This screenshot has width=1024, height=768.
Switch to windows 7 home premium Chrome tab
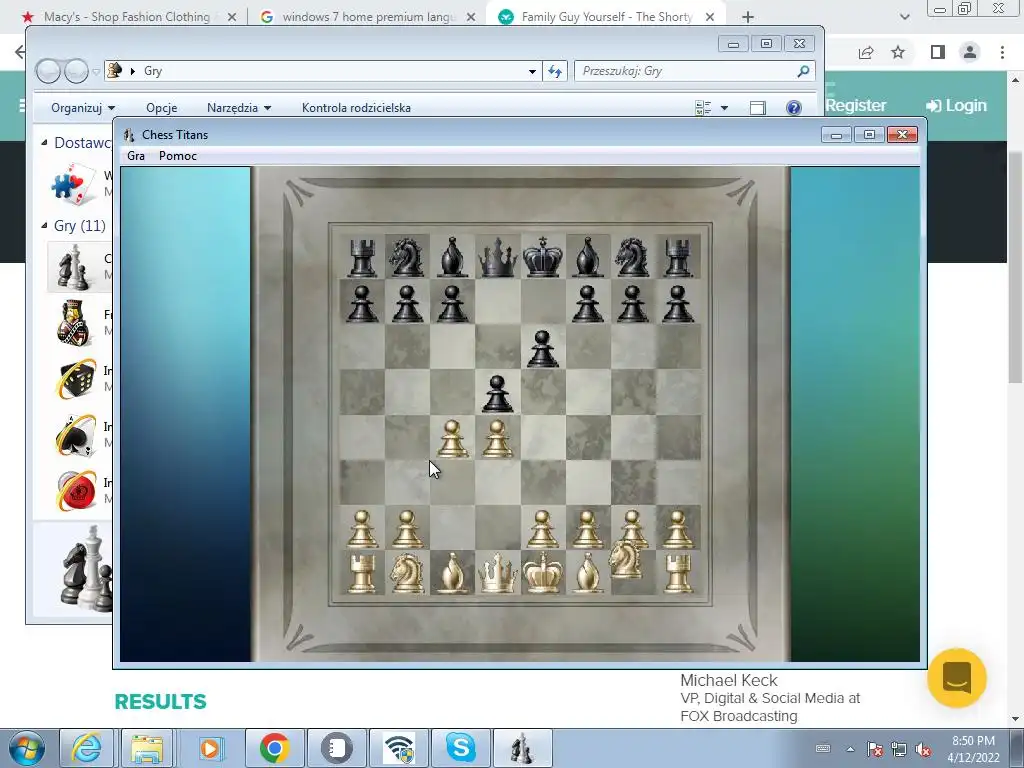coord(367,17)
